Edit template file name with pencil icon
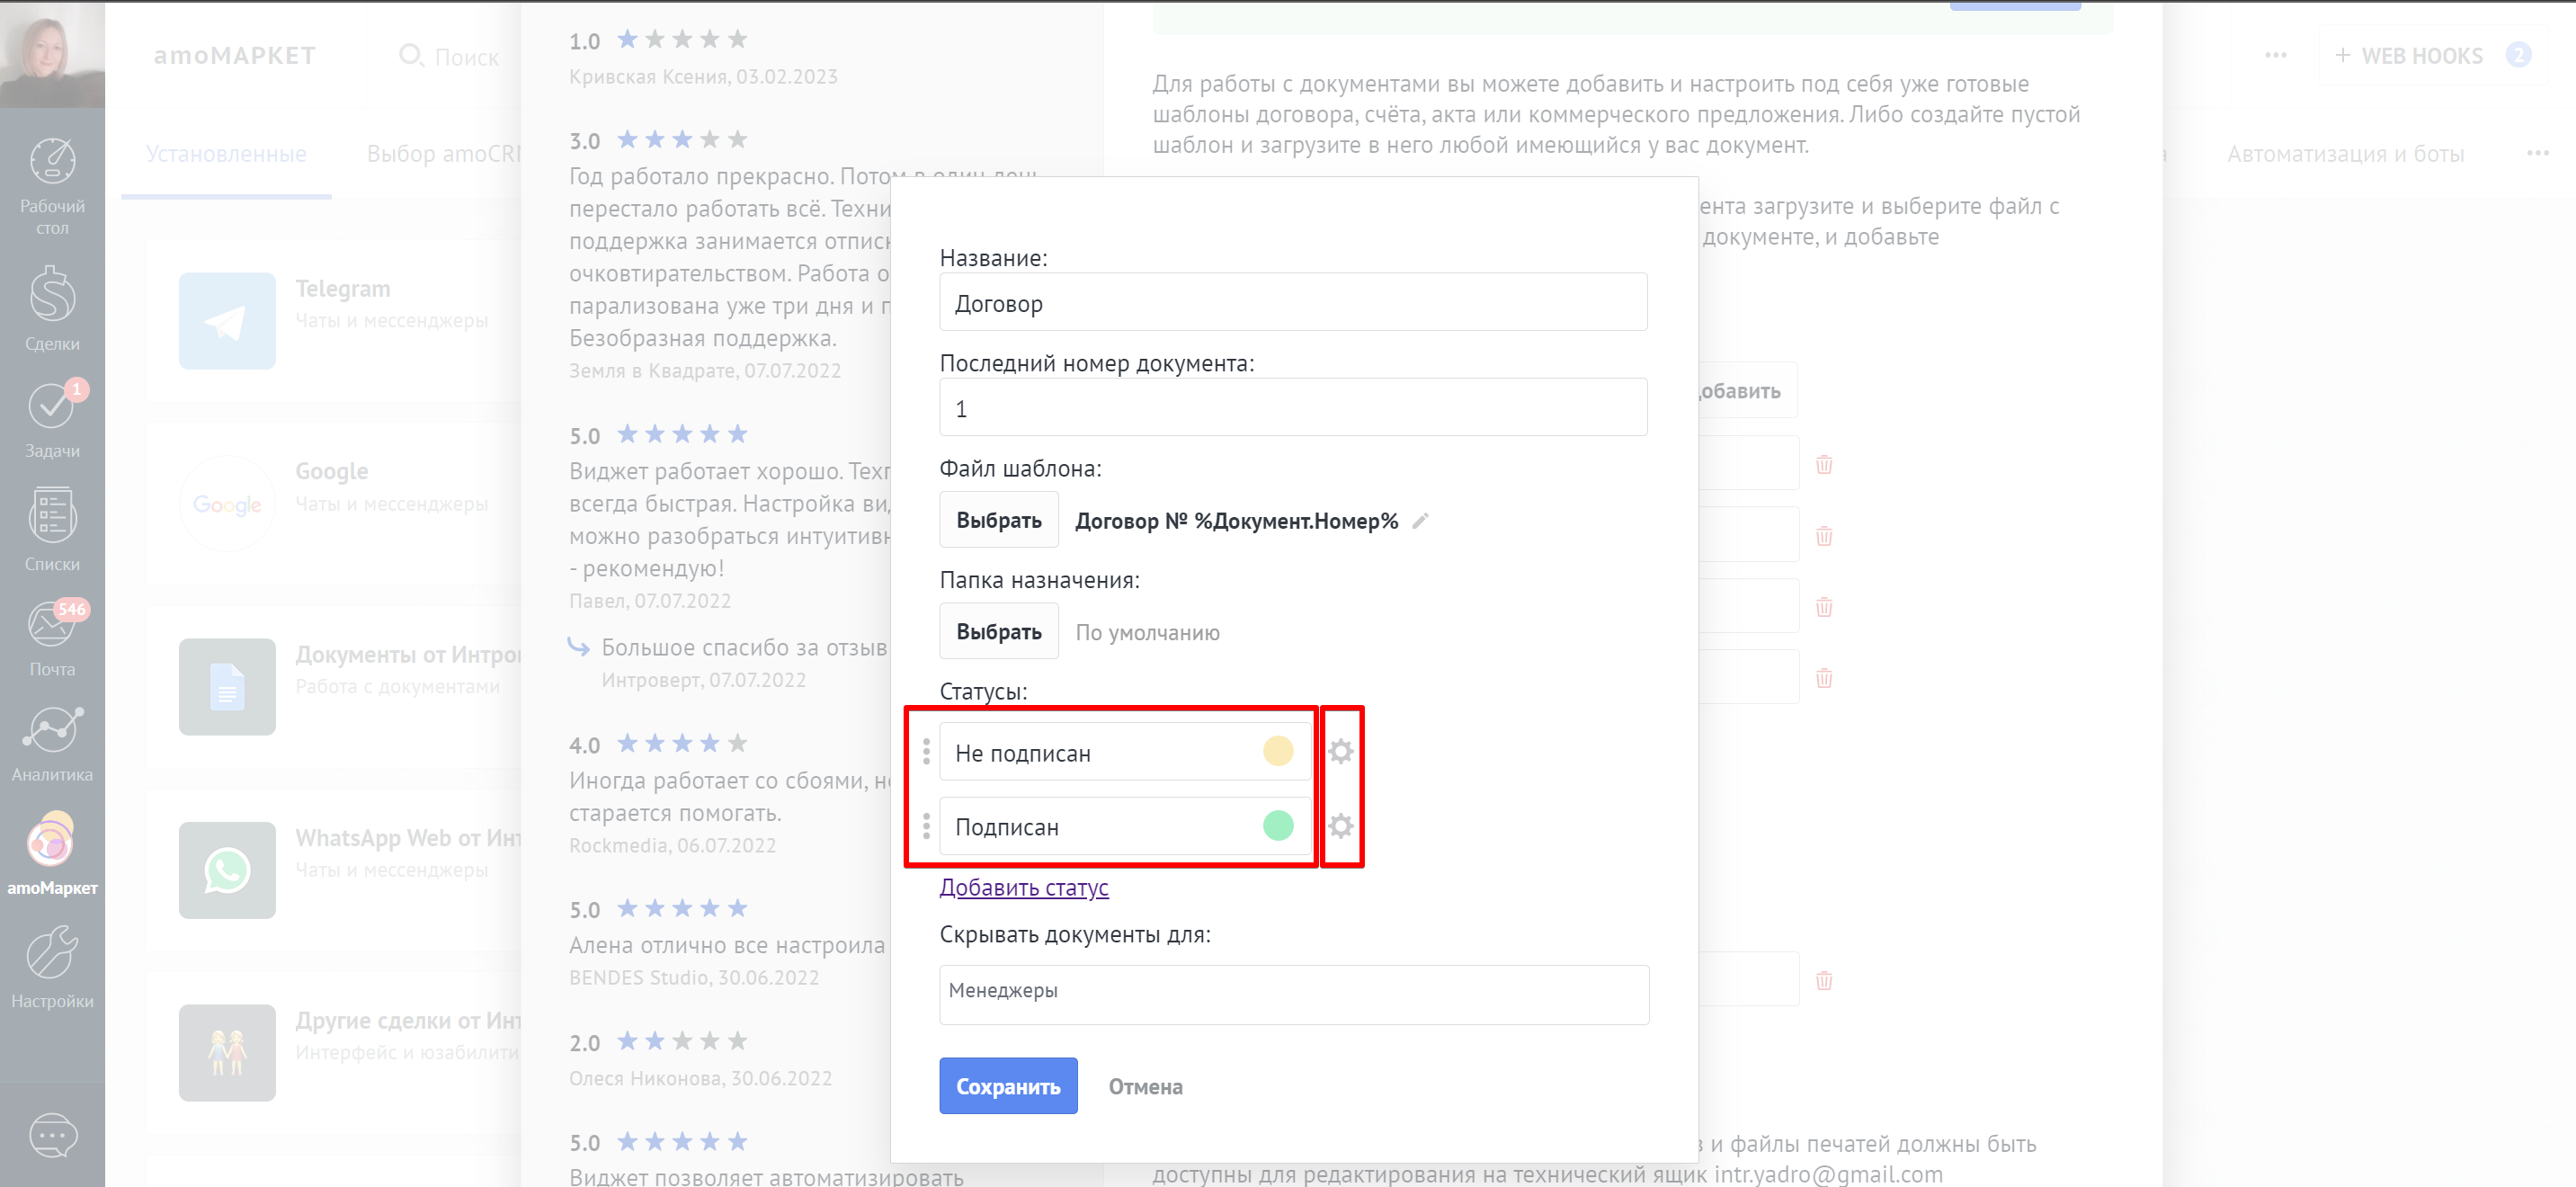 tap(1420, 521)
